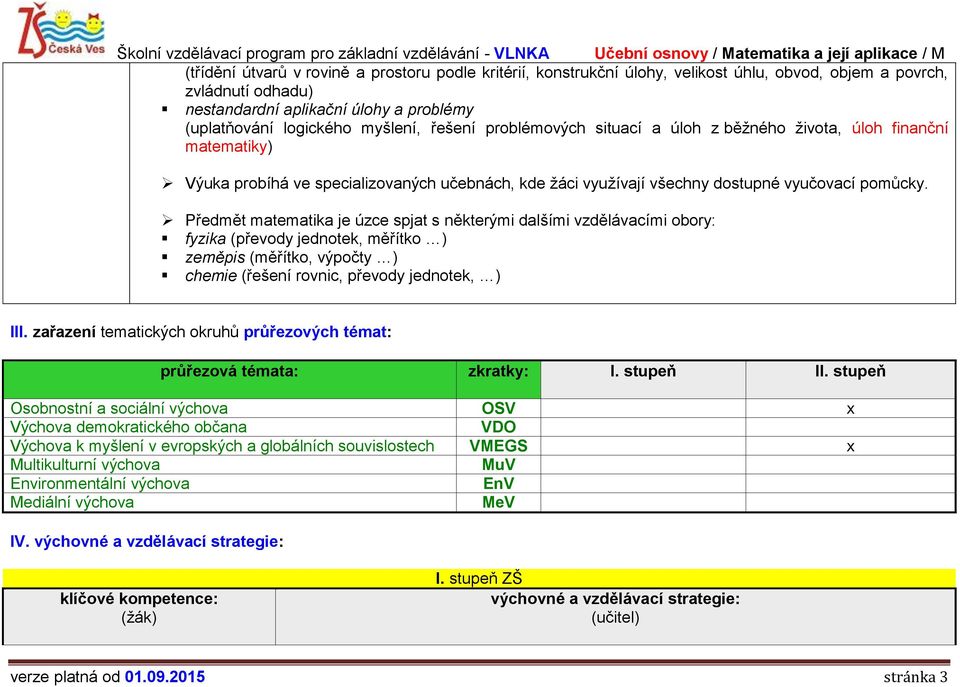This screenshot has width=960, height=687.
Task: Click the 'x' mark in the OSV row
Action: point(850,409)
